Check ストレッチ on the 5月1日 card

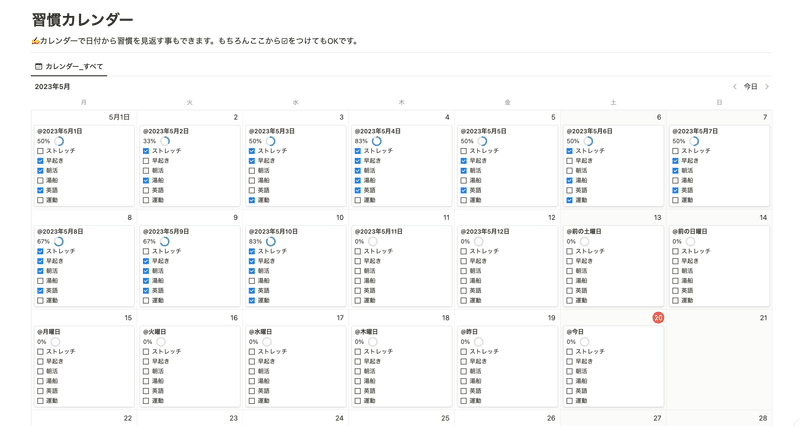[40, 151]
